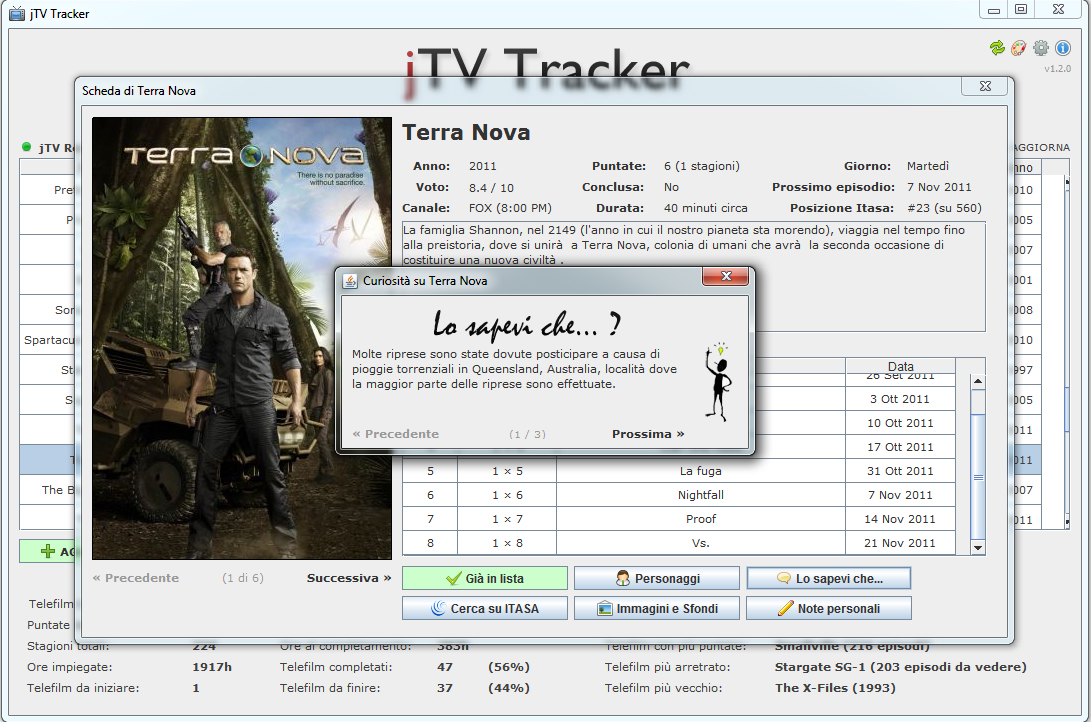The width and height of the screenshot is (1091, 722).
Task: Show the Successiva poster image
Action: [349, 578]
